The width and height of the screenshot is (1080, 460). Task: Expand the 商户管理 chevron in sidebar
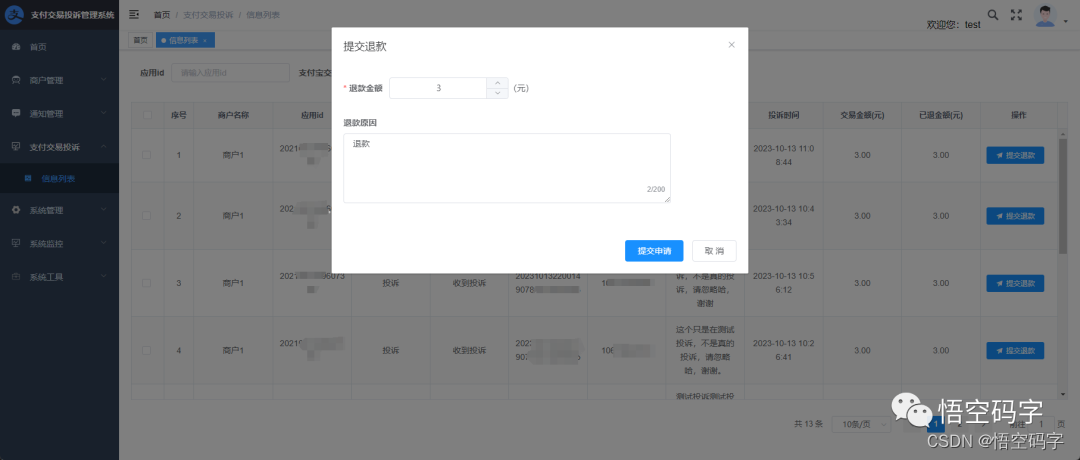tap(103, 80)
